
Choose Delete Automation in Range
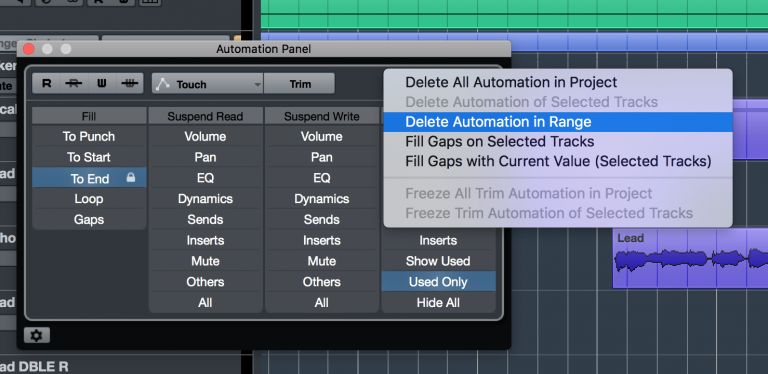point(558,122)
